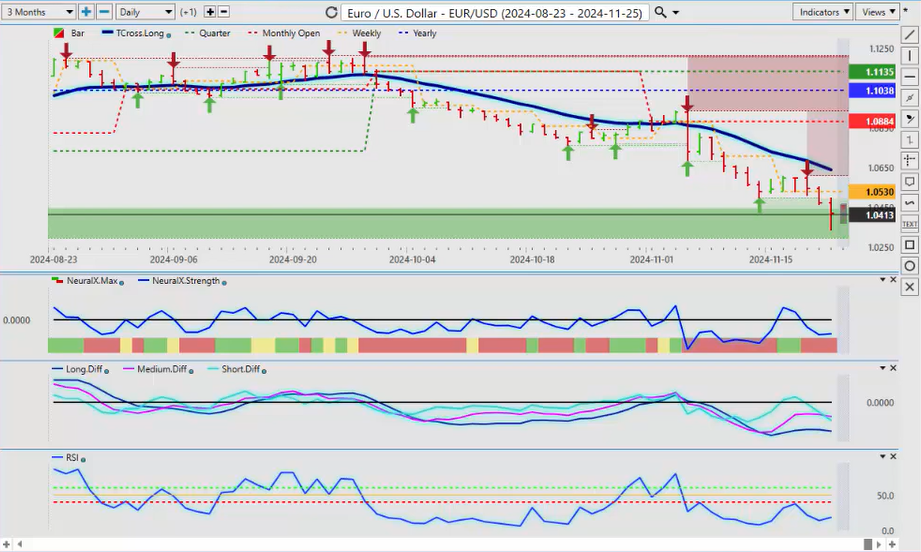Click the blue plus zoom-in button
The height and width of the screenshot is (552, 921).
pos(86,12)
